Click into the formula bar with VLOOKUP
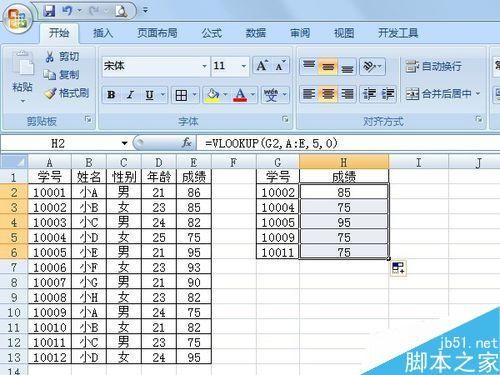The image size is (500, 375). coord(349,144)
